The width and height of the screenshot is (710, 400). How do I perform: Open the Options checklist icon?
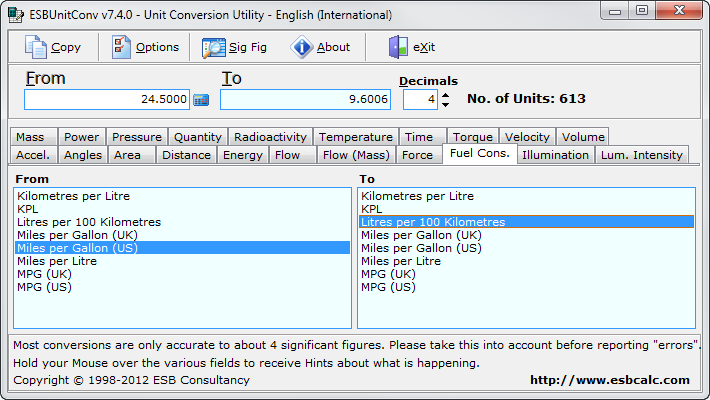121,47
